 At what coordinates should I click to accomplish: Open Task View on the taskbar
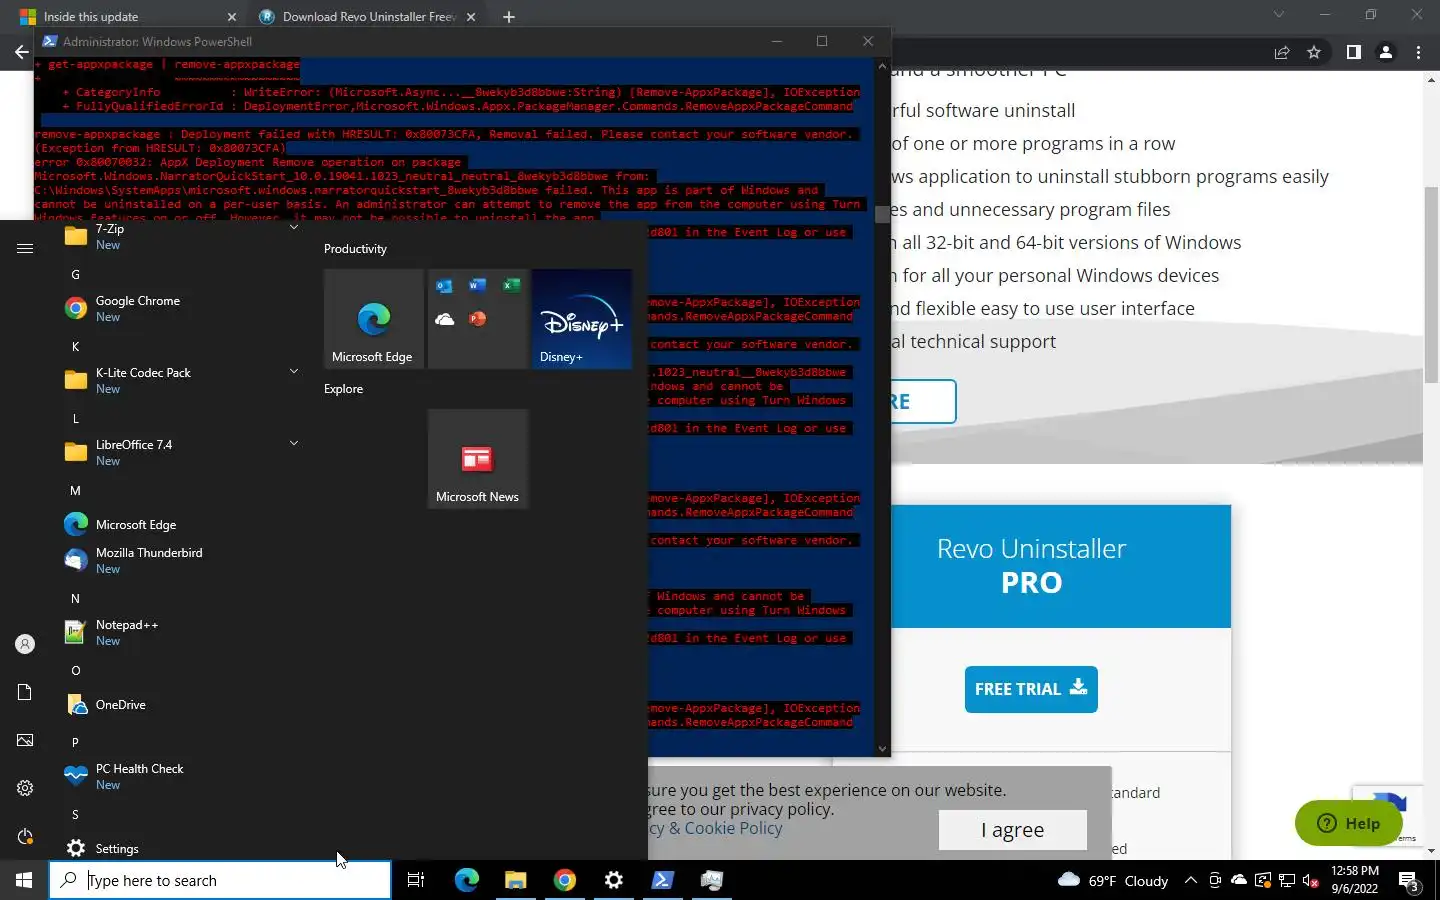point(416,880)
